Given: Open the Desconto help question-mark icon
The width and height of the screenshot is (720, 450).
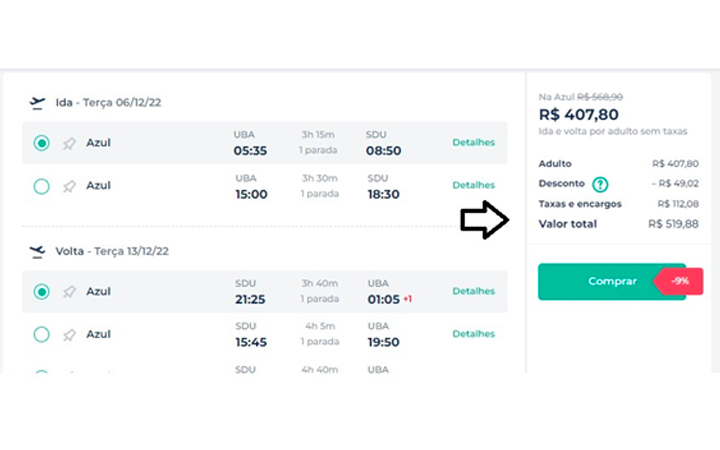Looking at the screenshot, I should pyautogui.click(x=600, y=184).
